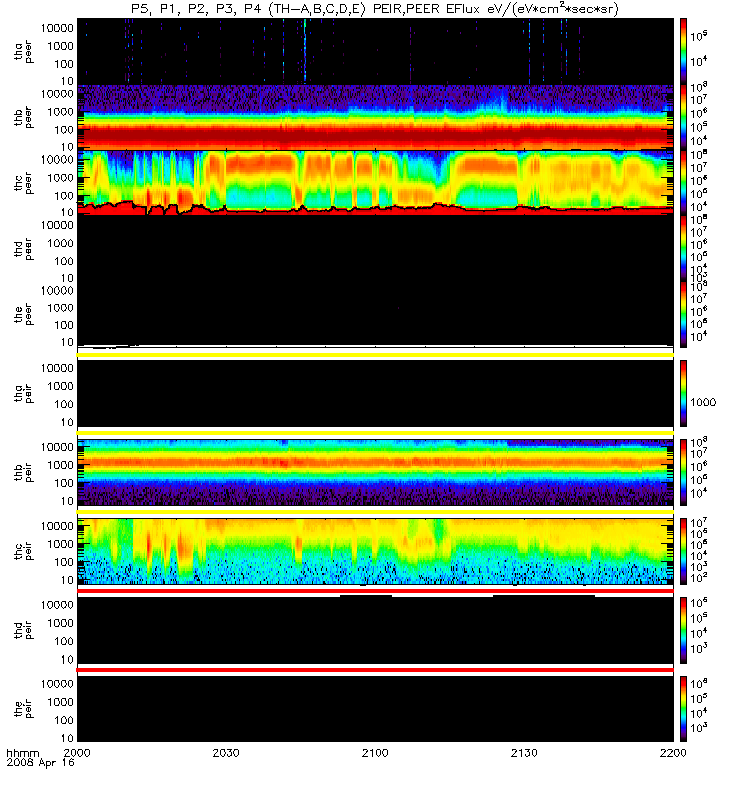Screen dimensions: 750x800
Task: Click the the peer color bar
Action: [683, 314]
